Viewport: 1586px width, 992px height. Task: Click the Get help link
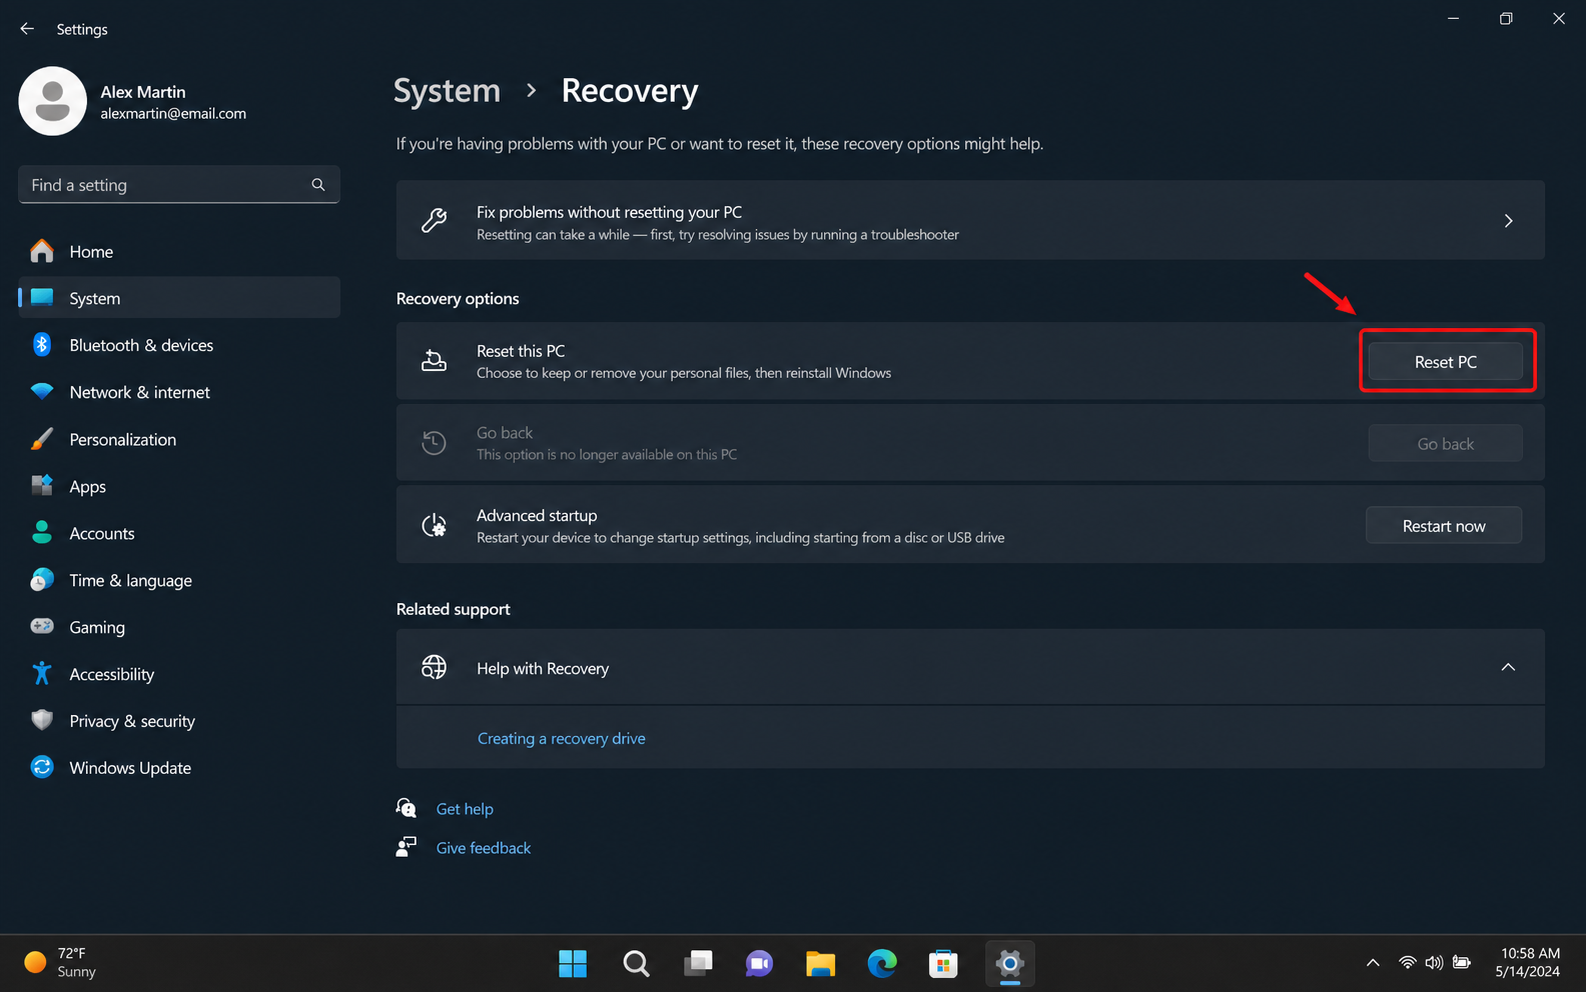pos(465,809)
